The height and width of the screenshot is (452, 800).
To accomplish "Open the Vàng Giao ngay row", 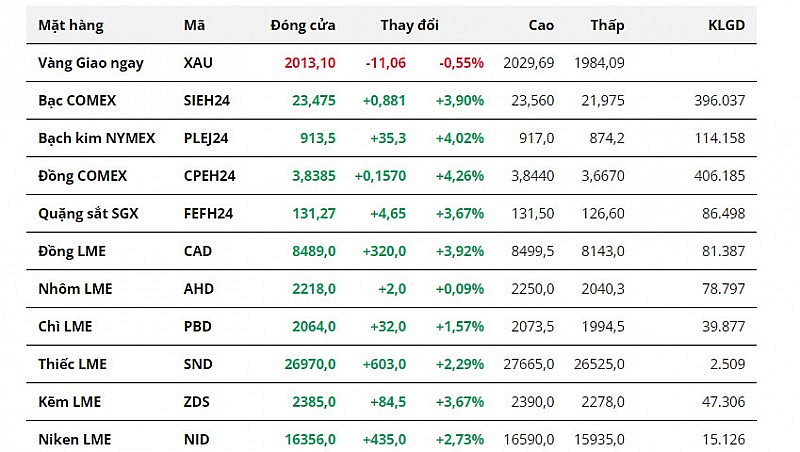I will 91,63.
